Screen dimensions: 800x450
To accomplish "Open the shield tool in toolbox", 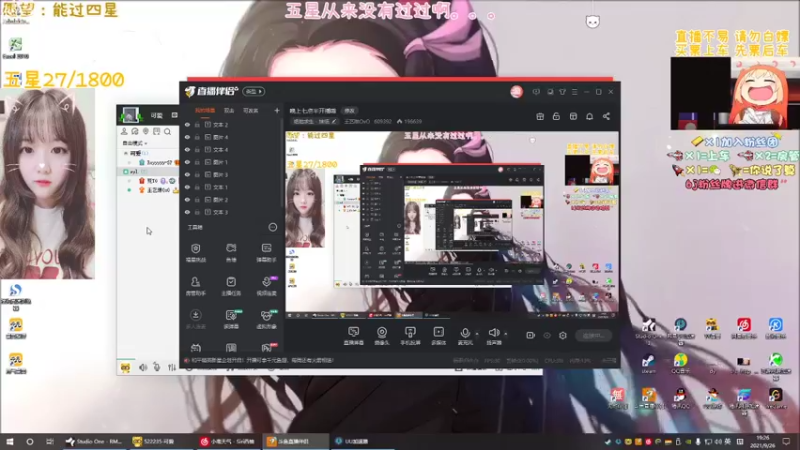I will [x=195, y=252].
